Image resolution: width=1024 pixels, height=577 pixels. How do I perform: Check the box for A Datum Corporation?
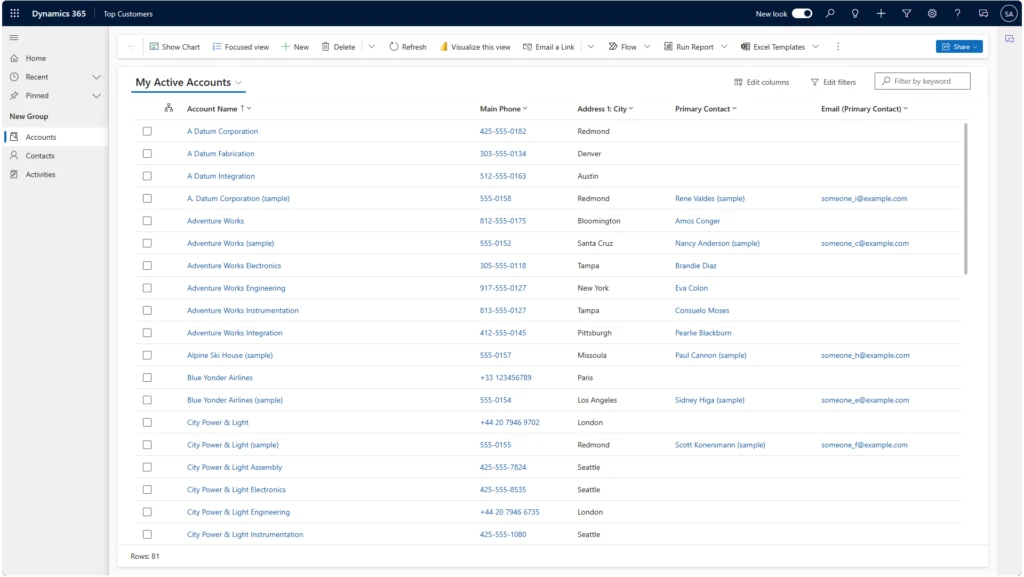coord(147,131)
